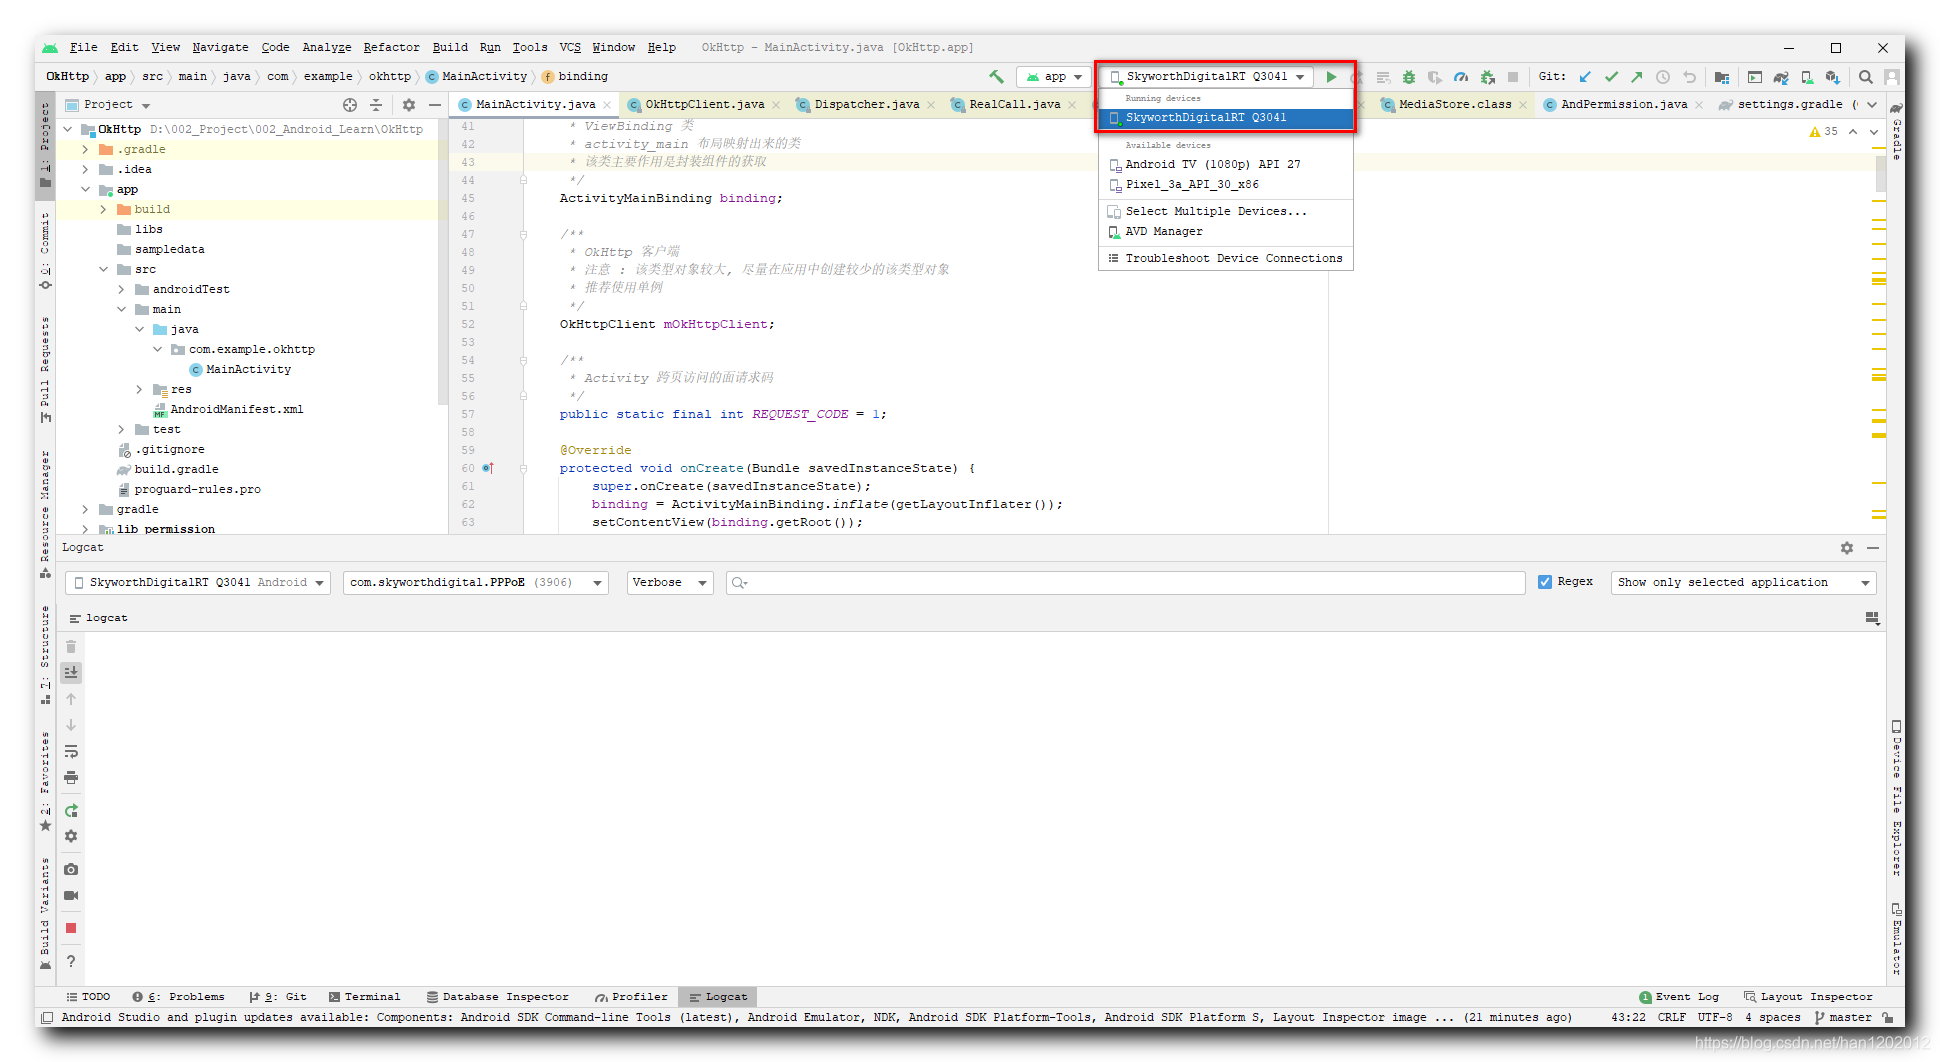Click the Logcat screen record video icon
Viewport: 1940px width, 1062px height.
[71, 895]
